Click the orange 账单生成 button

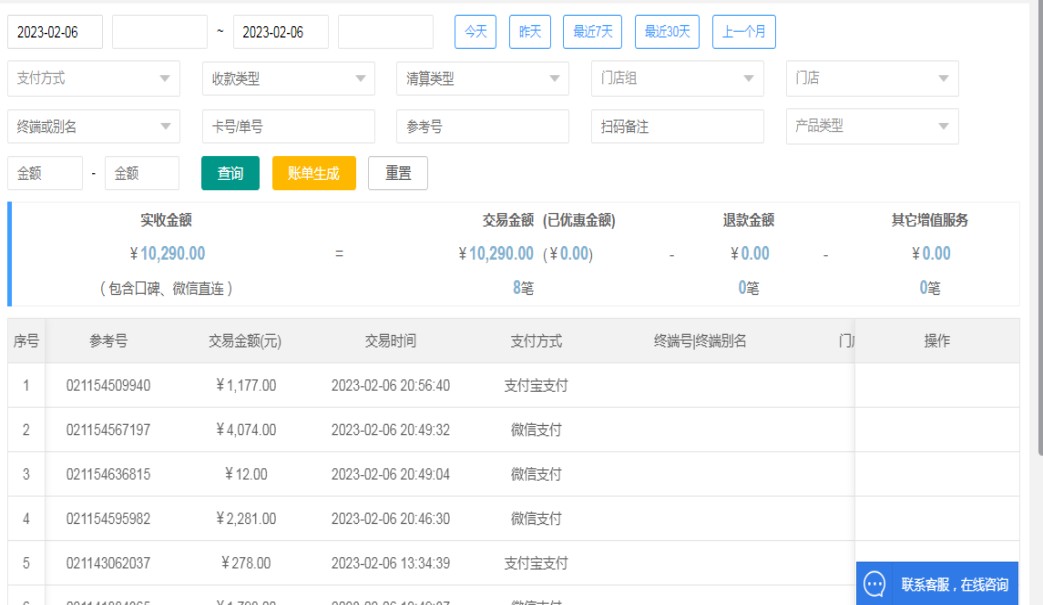[x=314, y=173]
